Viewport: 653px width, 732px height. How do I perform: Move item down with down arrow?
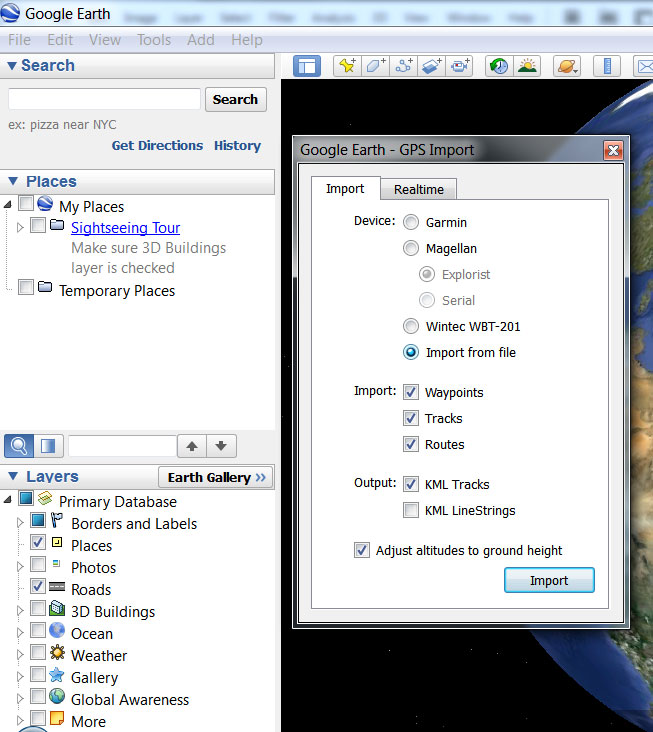[221, 446]
